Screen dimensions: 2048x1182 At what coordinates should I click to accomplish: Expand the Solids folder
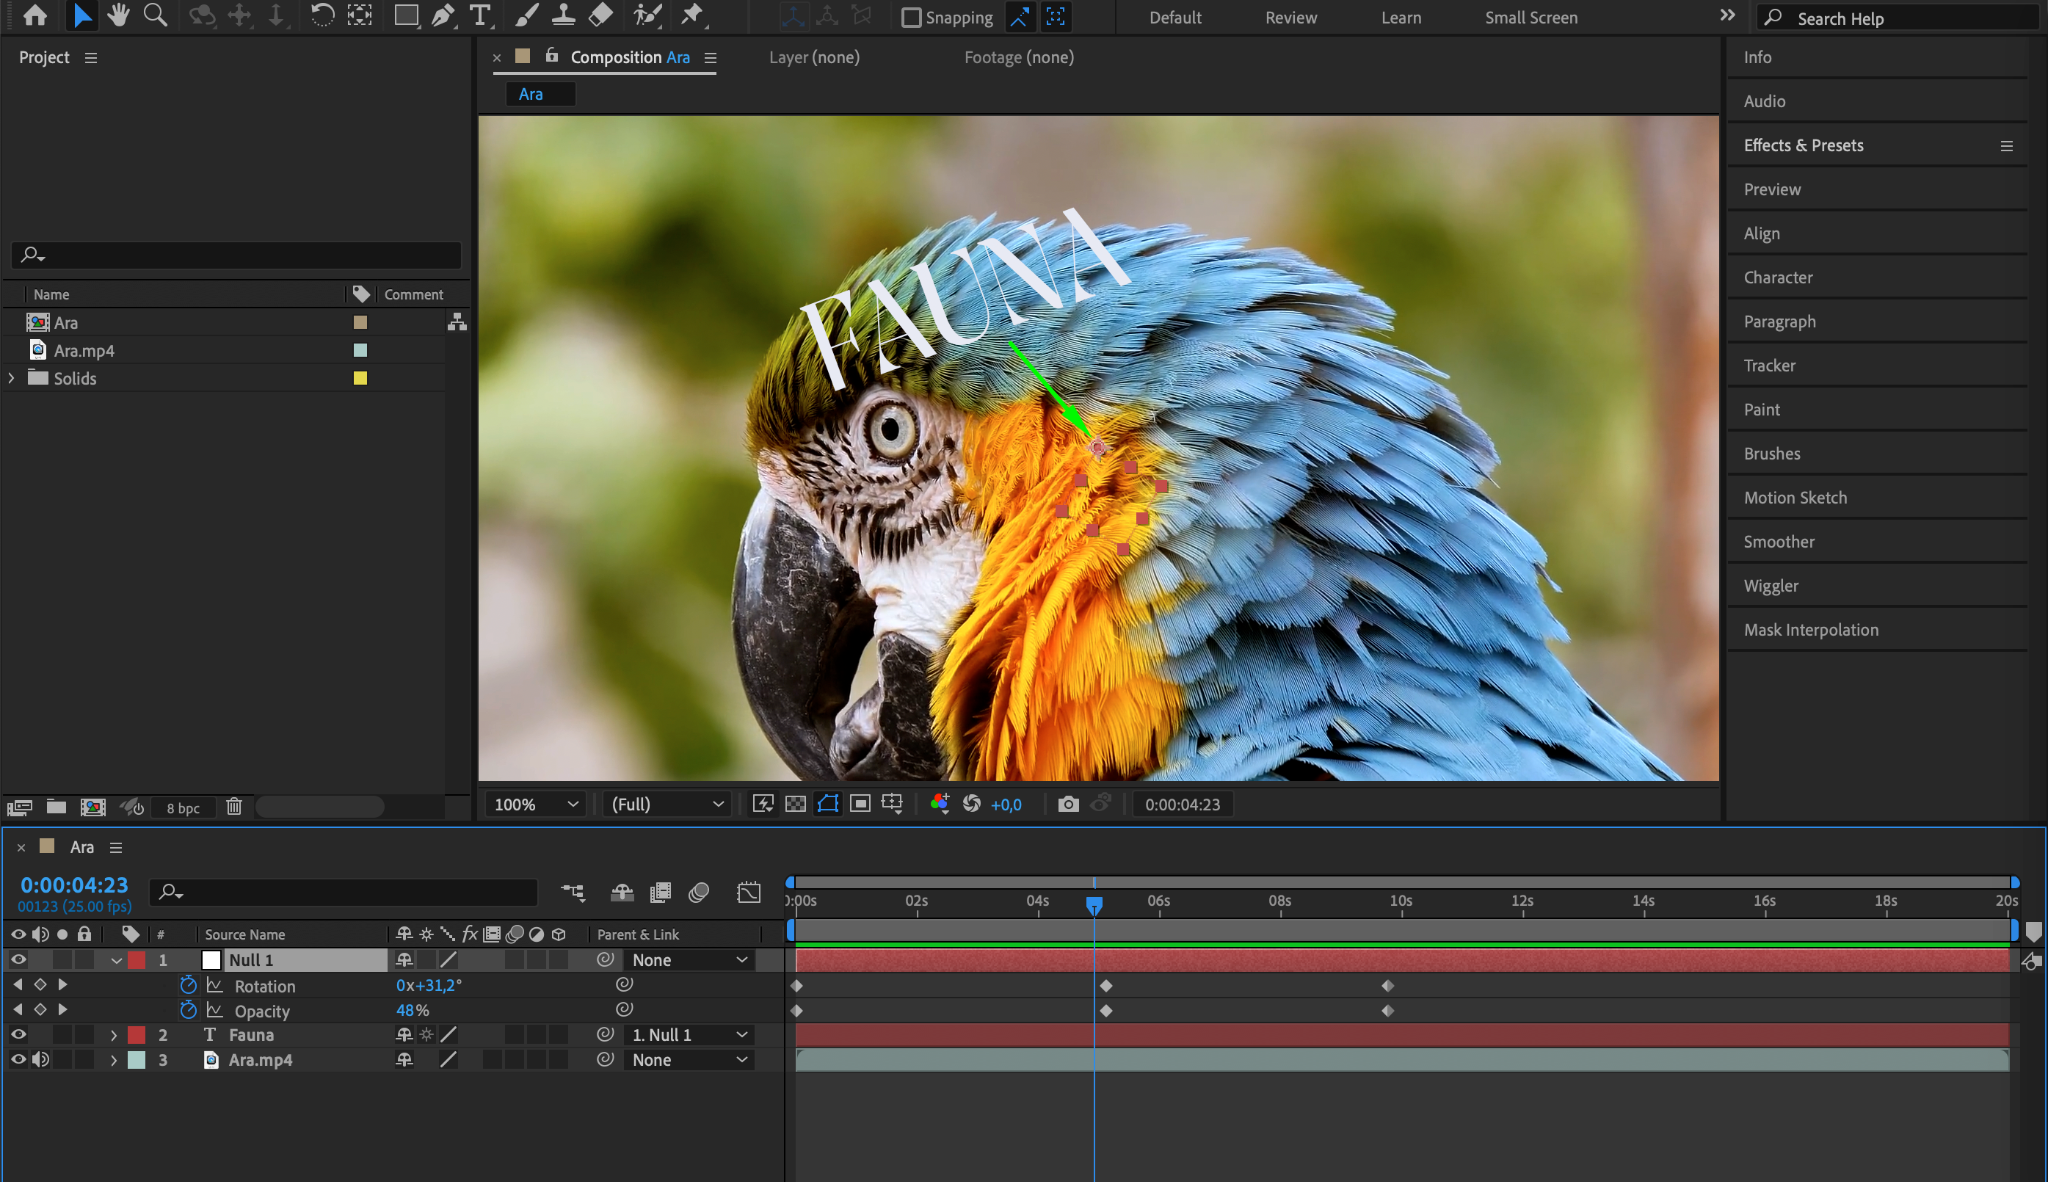tap(12, 378)
